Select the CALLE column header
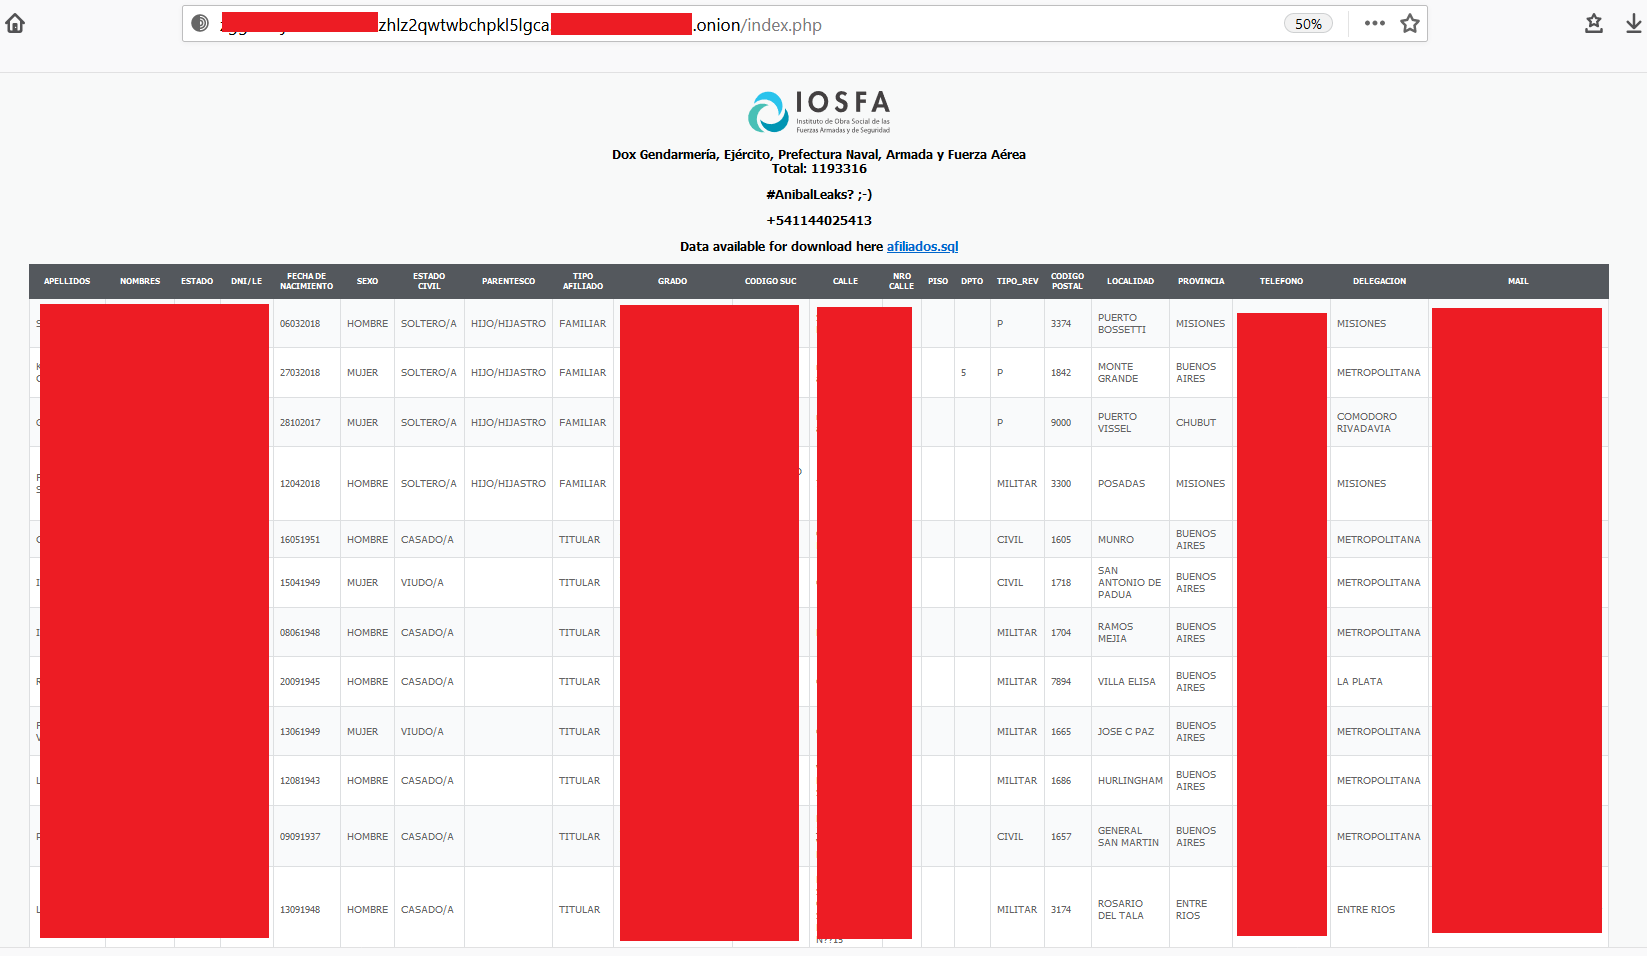Viewport: 1647px width, 956px height. click(845, 281)
